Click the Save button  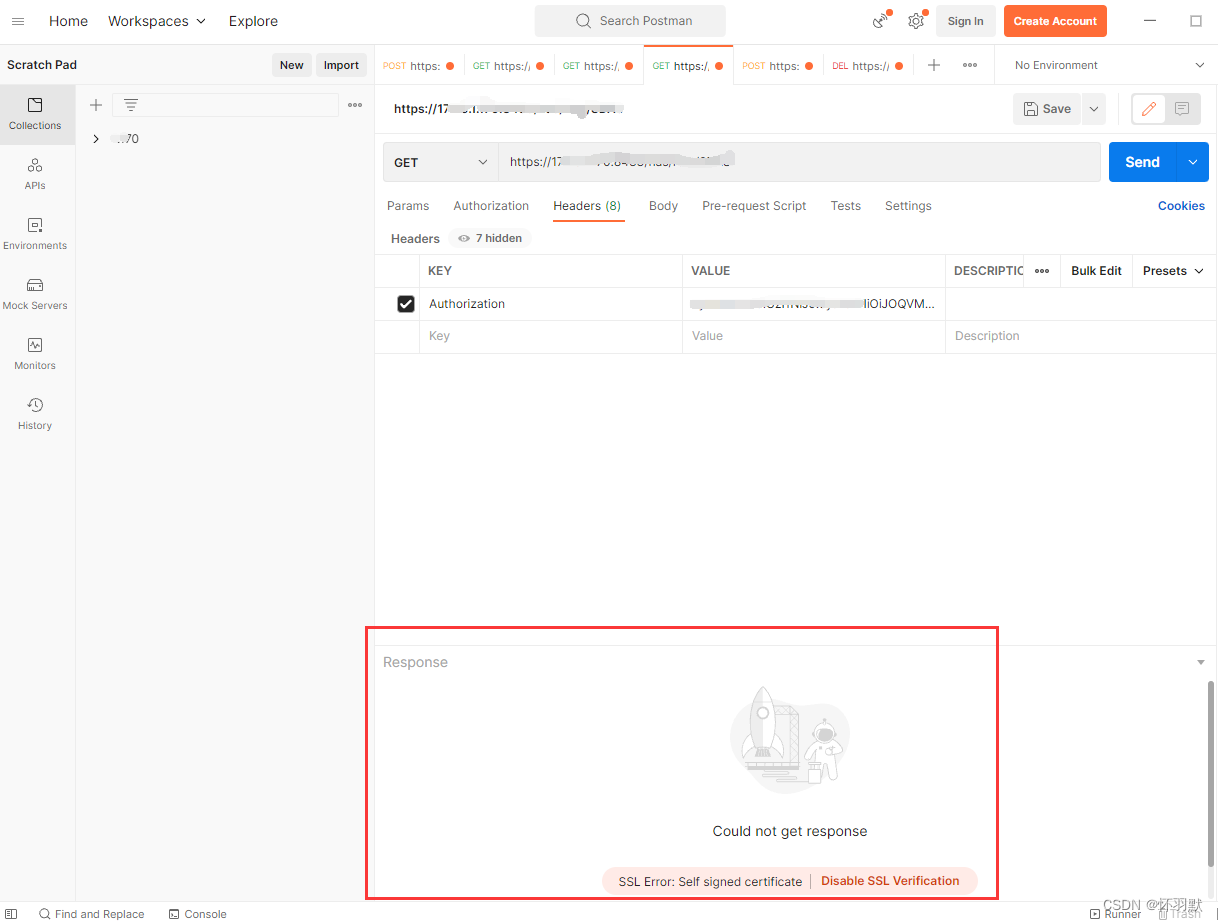(x=1047, y=109)
